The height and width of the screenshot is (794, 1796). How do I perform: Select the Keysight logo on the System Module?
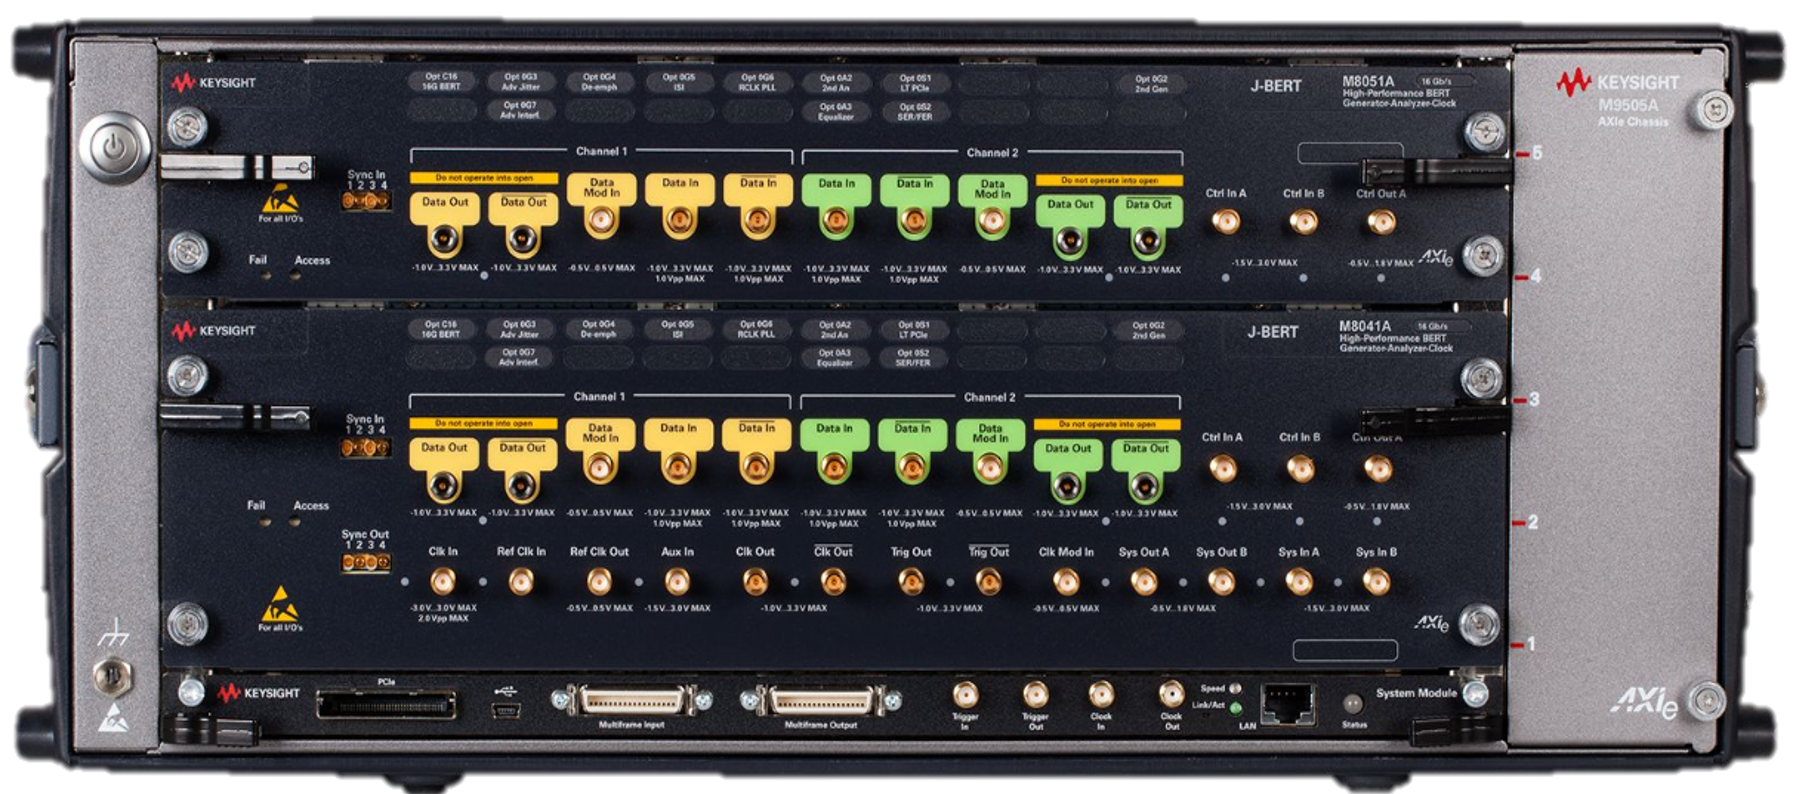(258, 692)
